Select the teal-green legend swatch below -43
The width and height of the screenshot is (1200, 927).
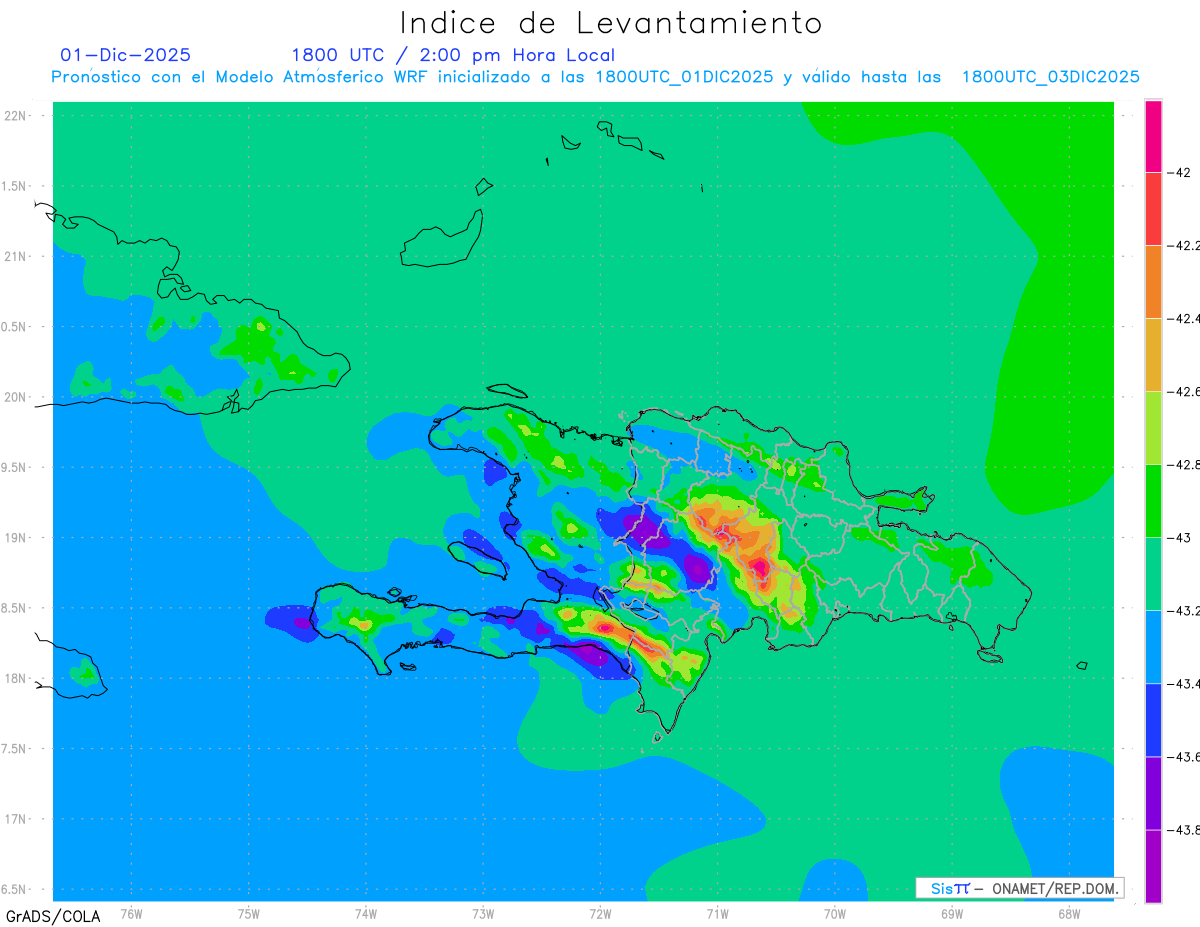(x=1153, y=574)
